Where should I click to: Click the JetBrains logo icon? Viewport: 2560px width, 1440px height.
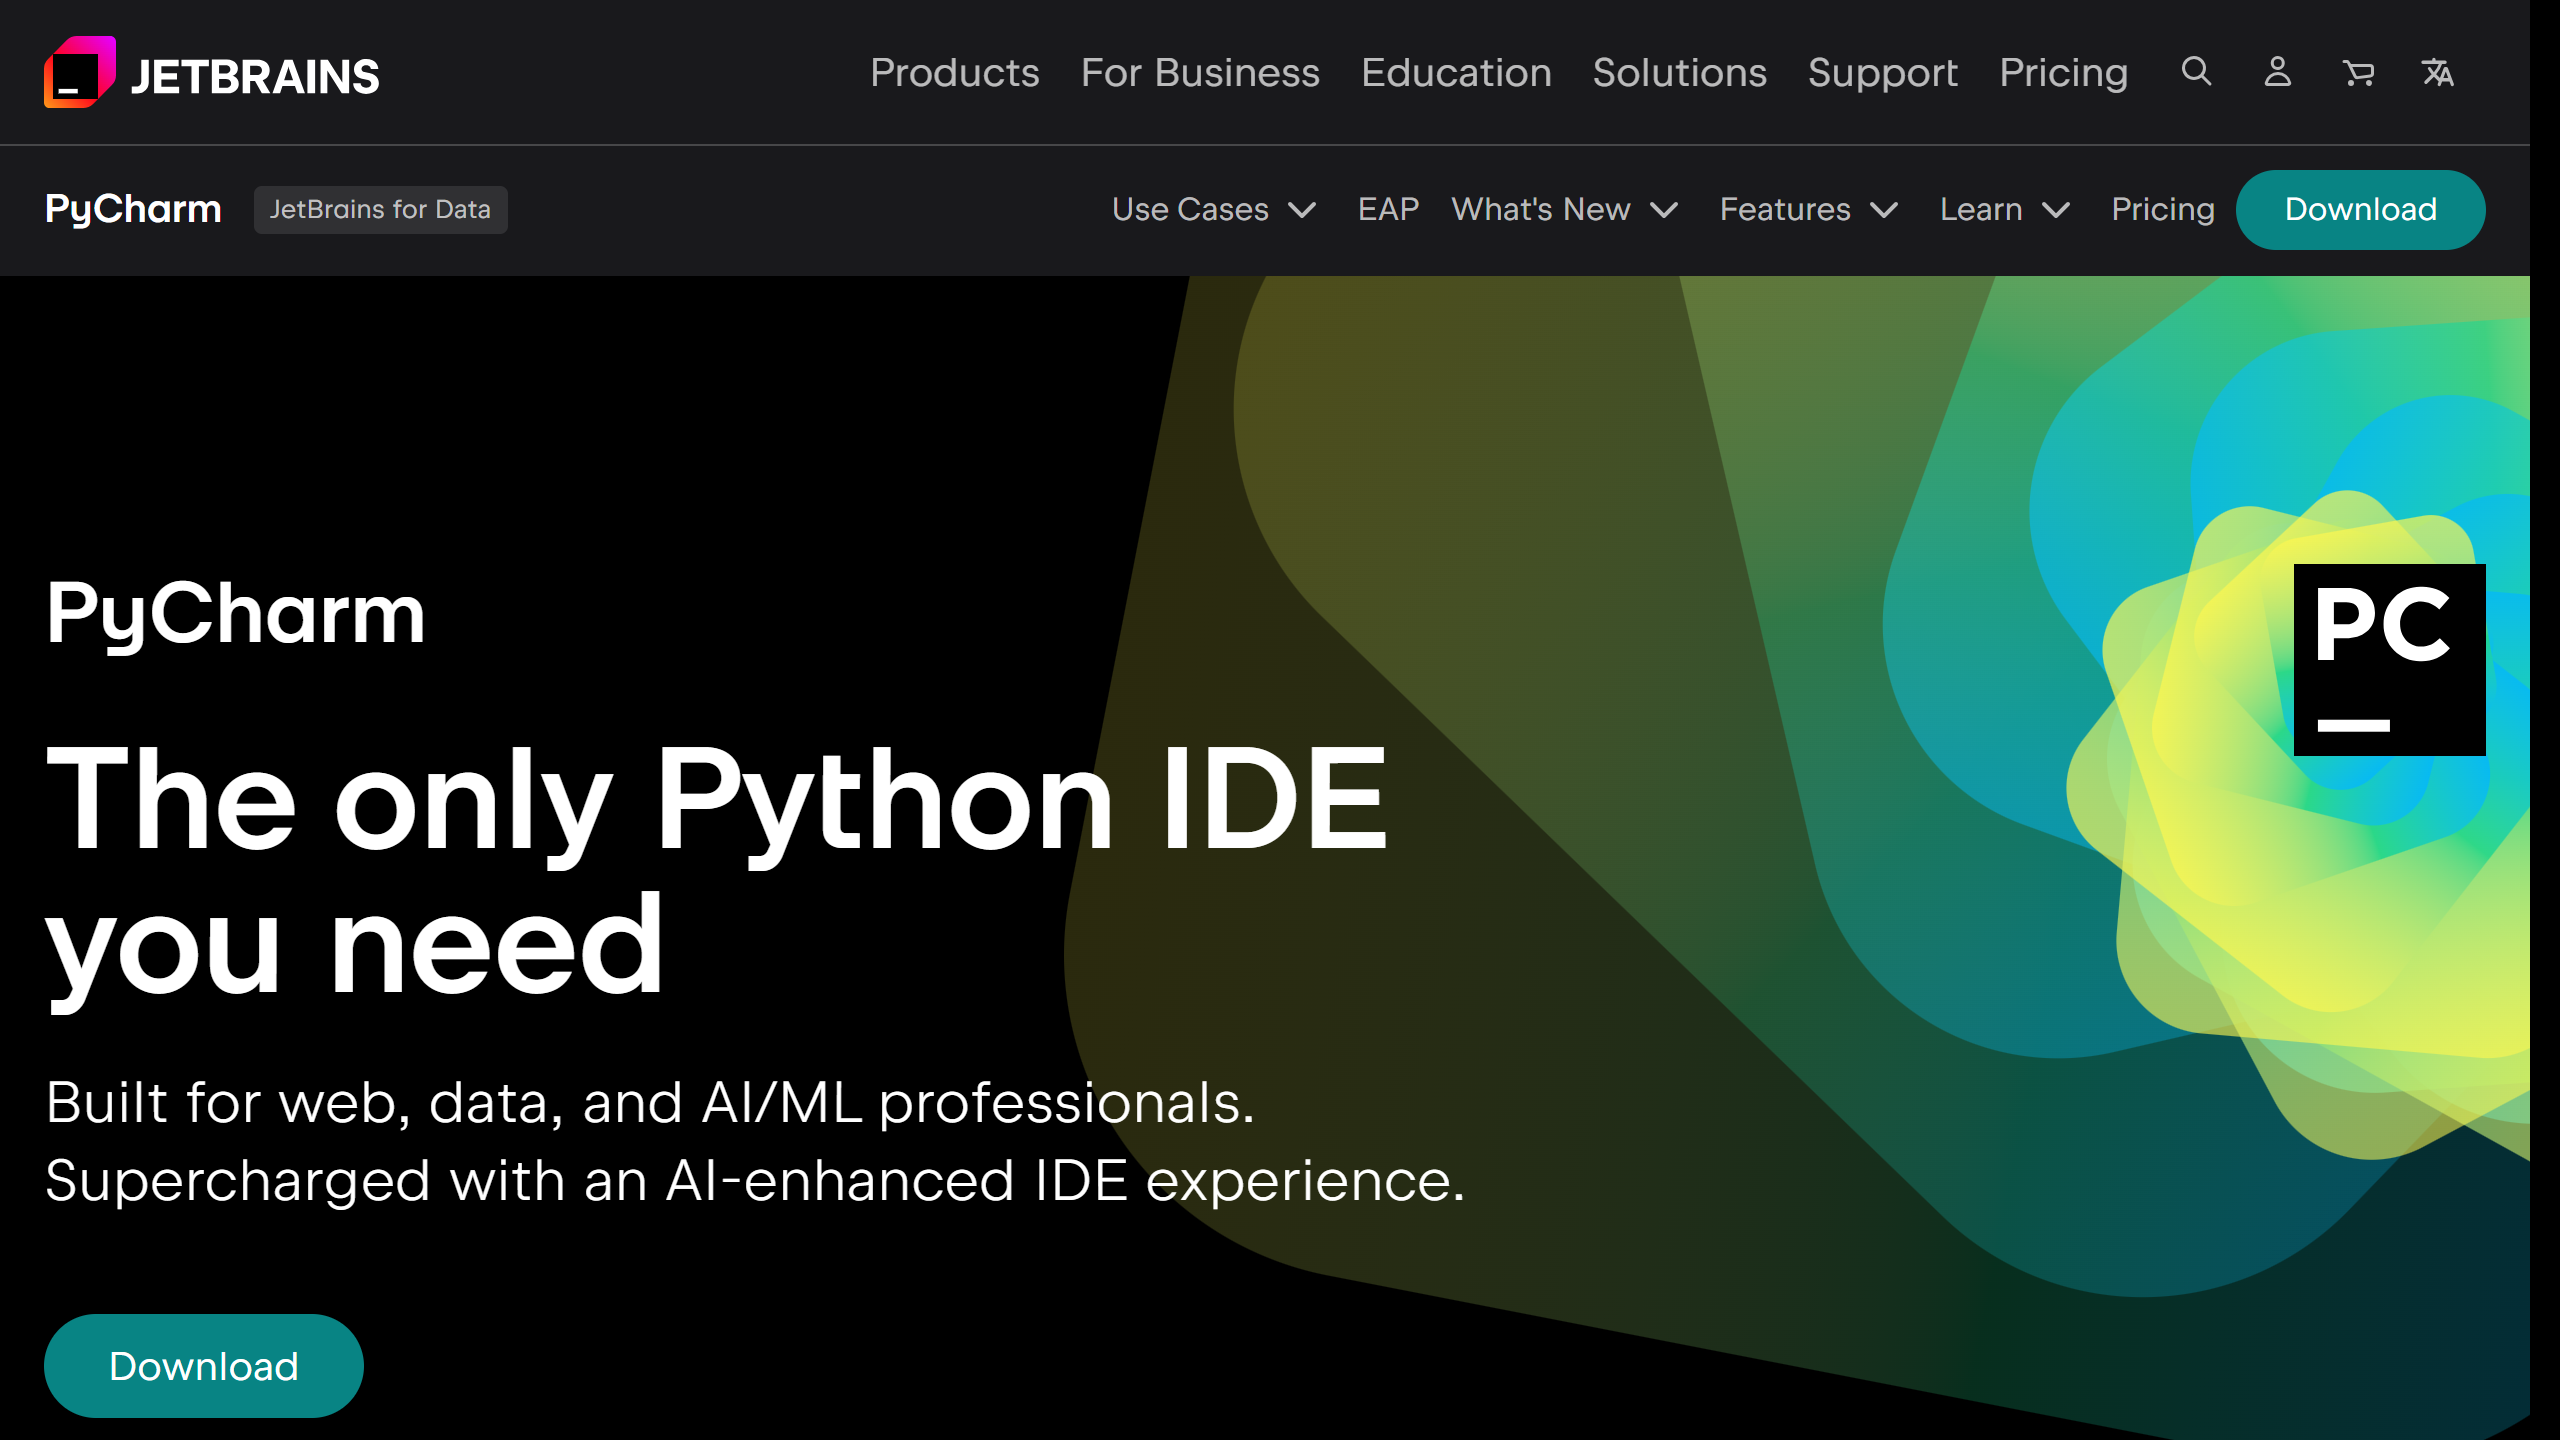pyautogui.click(x=80, y=72)
